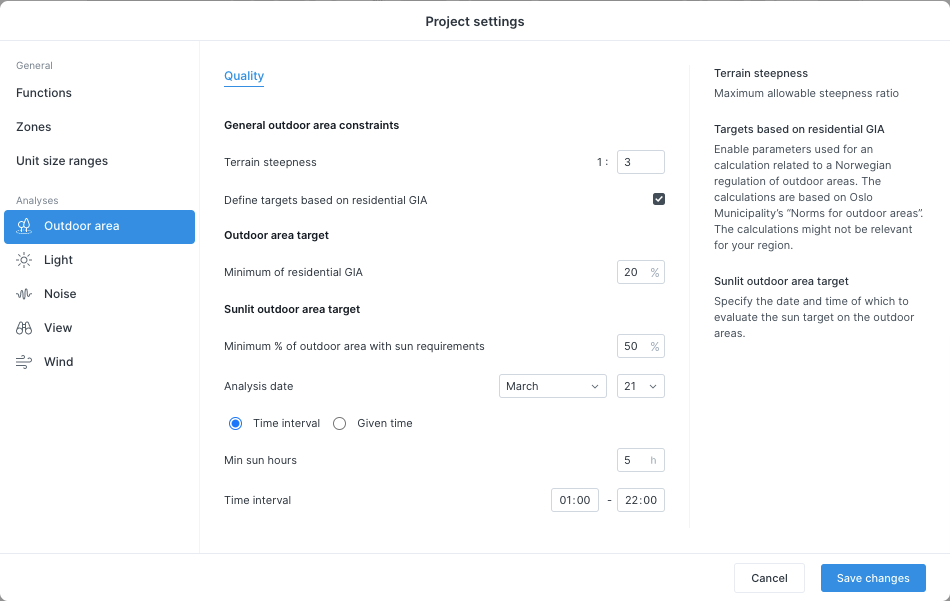
Task: Open Unit size ranges section
Action: (62, 161)
